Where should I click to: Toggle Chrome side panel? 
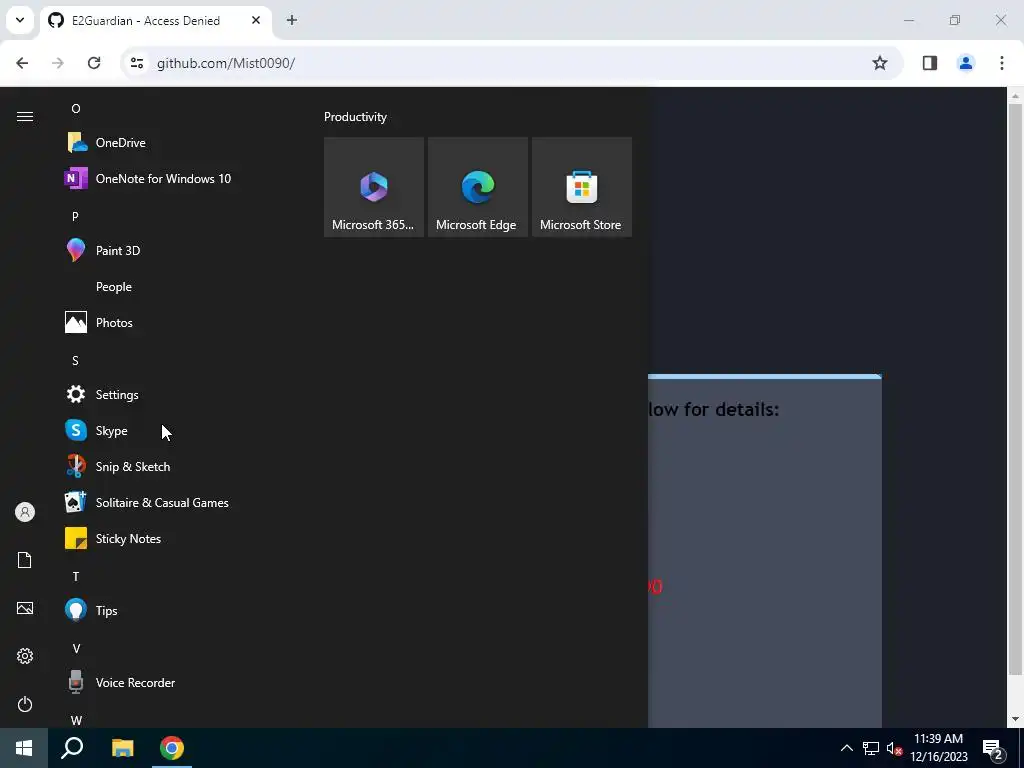click(x=930, y=63)
